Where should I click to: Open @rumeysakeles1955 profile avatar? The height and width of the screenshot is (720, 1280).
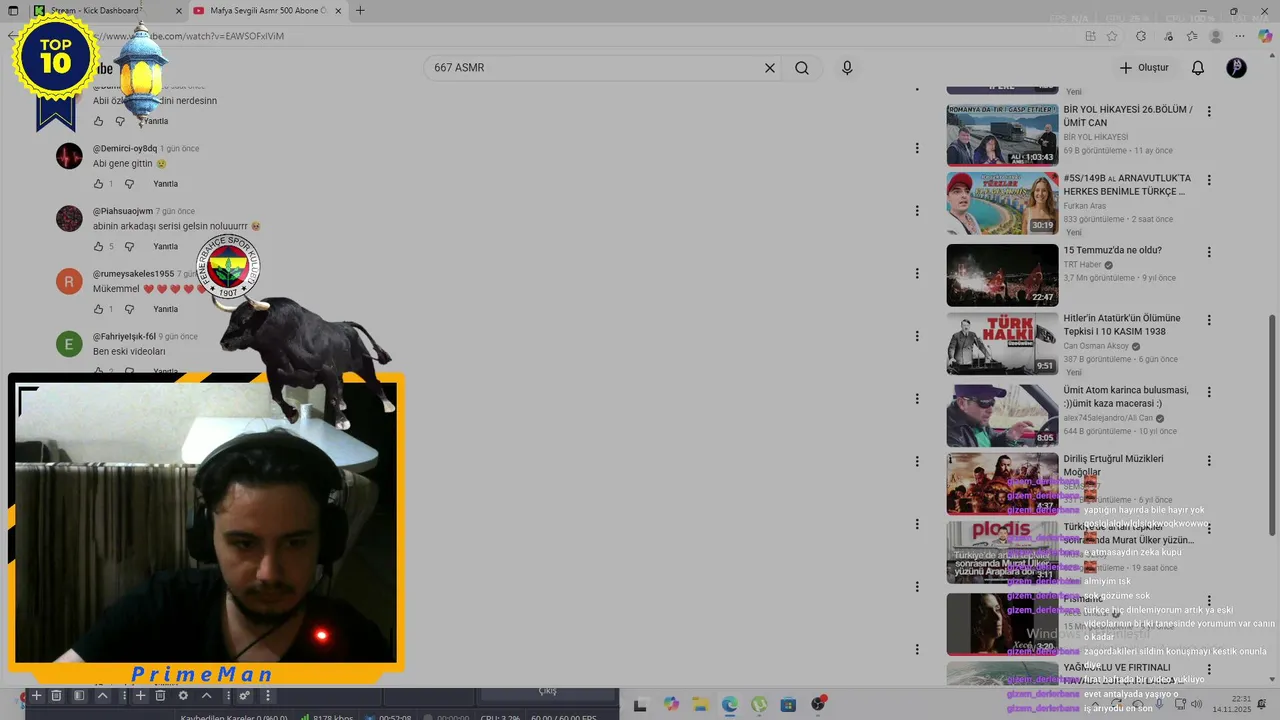point(69,281)
